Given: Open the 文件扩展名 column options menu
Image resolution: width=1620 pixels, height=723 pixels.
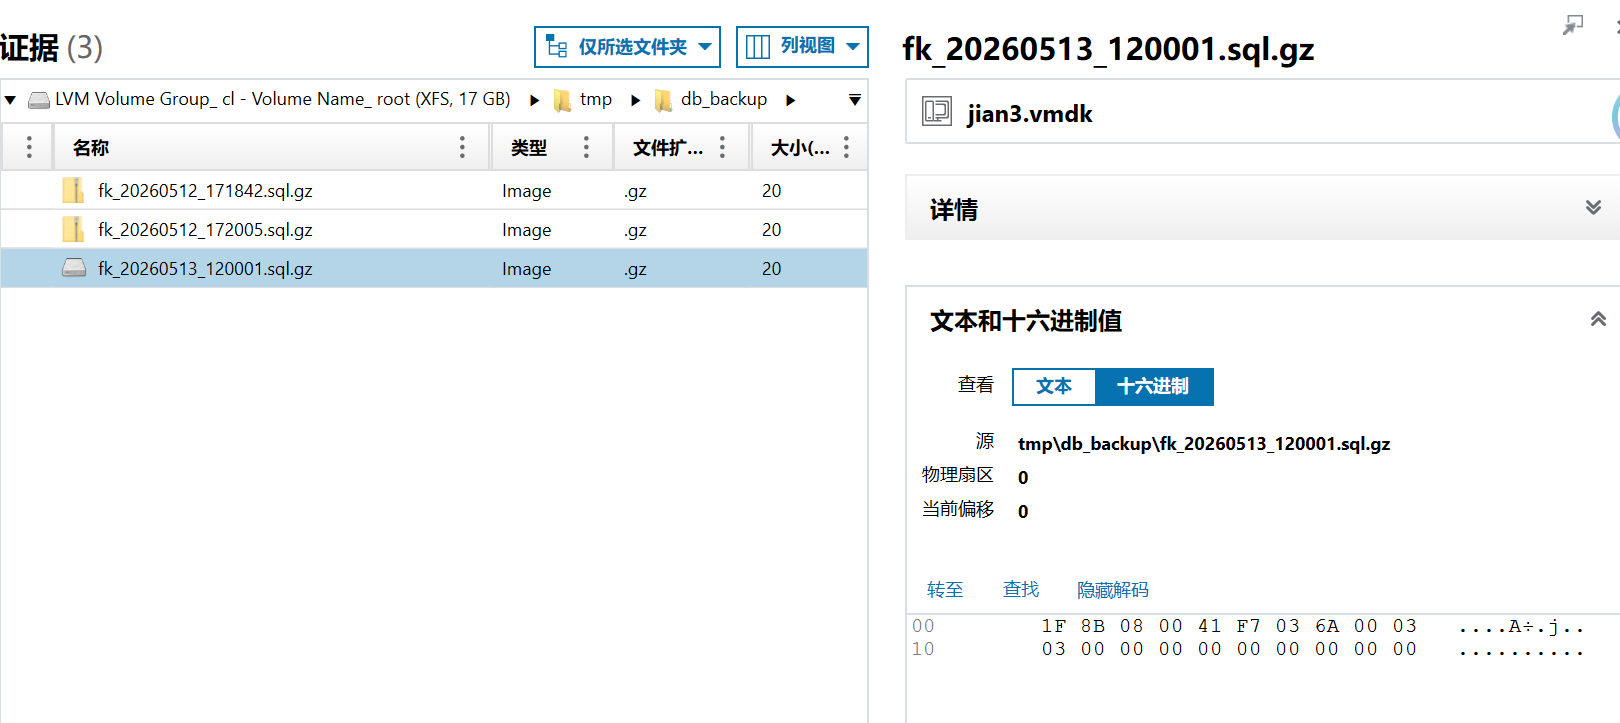Looking at the screenshot, I should (x=722, y=147).
